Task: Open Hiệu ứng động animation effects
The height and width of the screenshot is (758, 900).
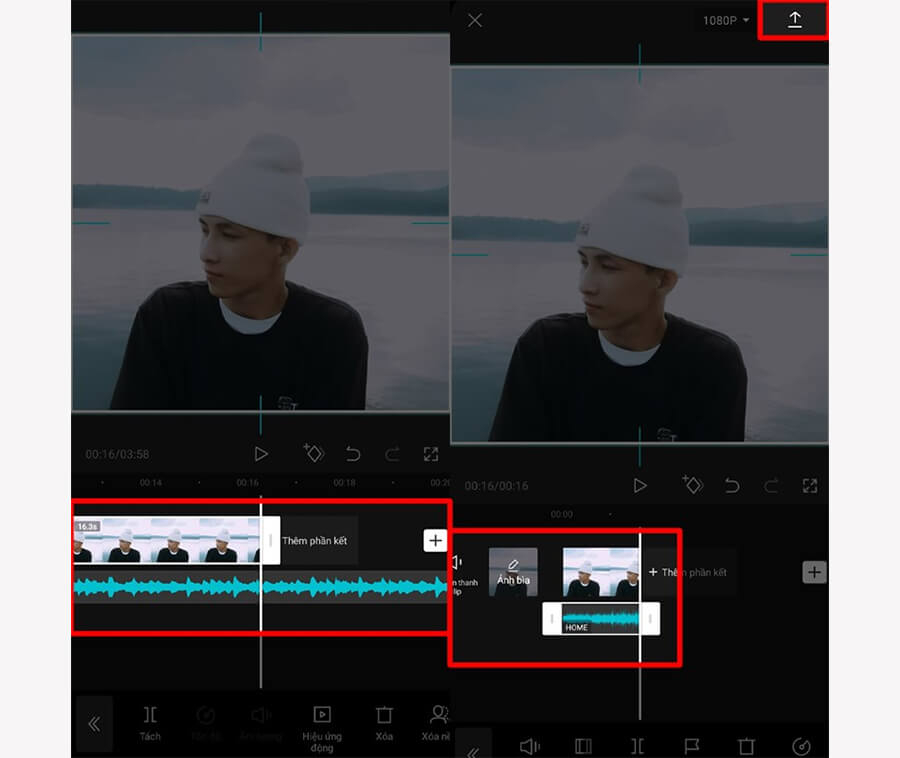Action: coord(322,718)
